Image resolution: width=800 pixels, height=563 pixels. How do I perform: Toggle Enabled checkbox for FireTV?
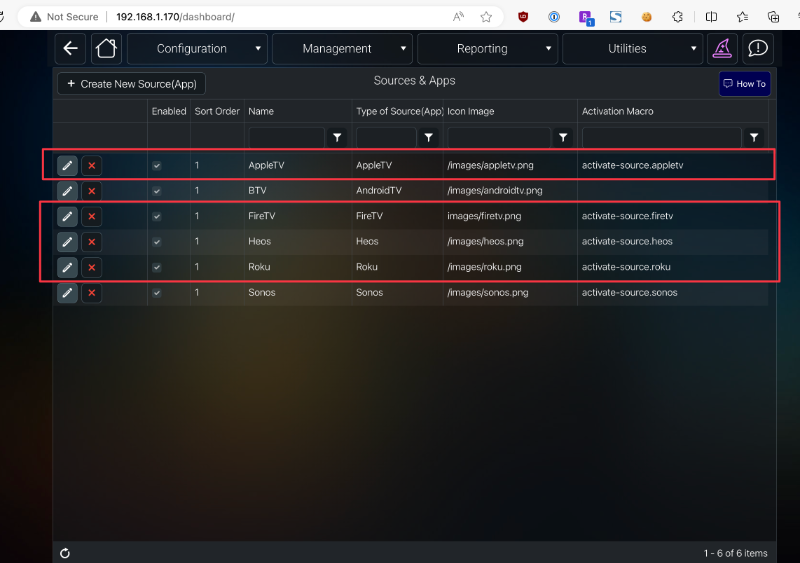point(157,216)
